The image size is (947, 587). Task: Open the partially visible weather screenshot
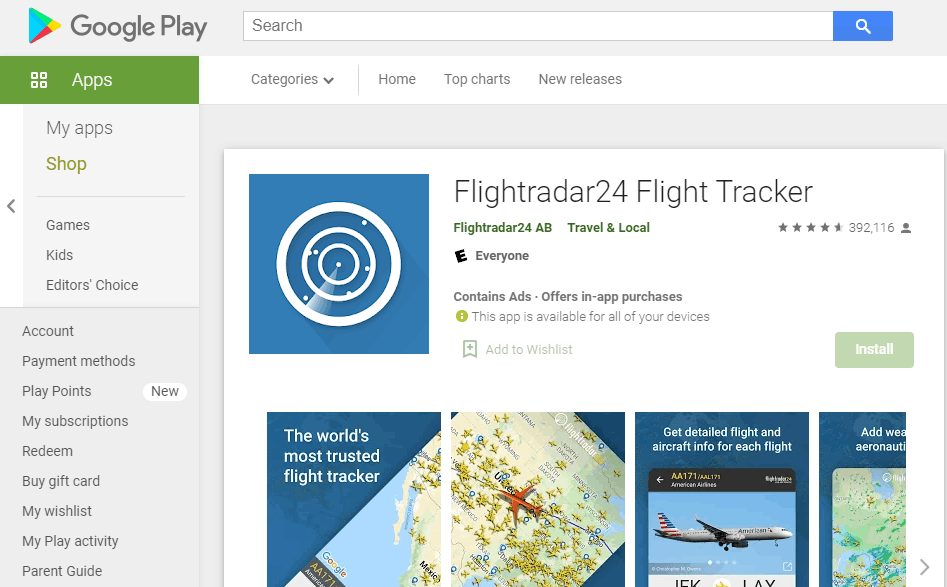[x=862, y=499]
